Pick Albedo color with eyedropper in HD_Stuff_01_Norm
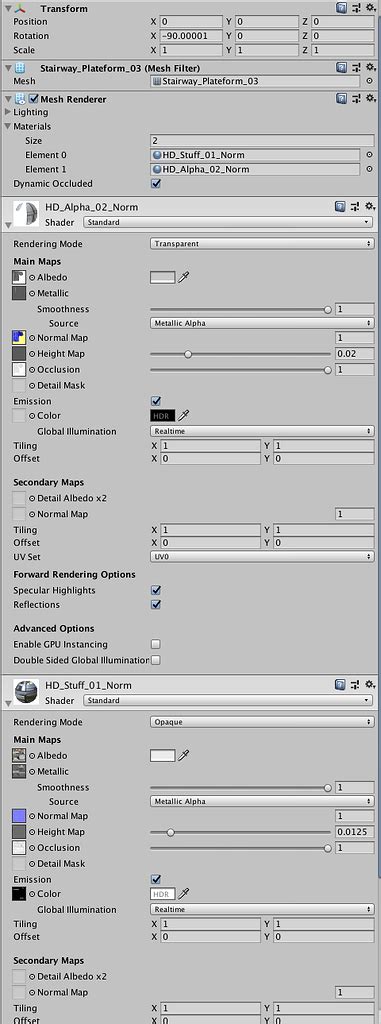The width and height of the screenshot is (381, 1024). coord(184,756)
